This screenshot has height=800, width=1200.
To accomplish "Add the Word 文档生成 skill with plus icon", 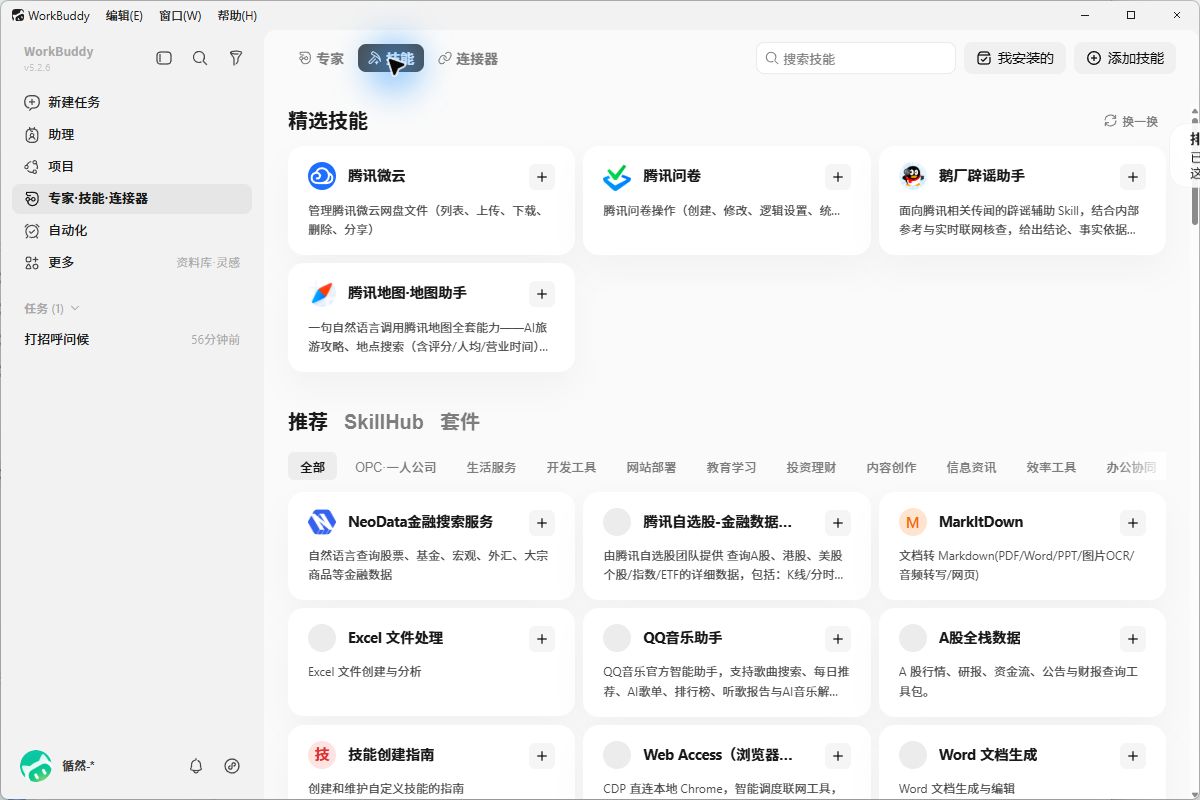I will tap(1133, 755).
